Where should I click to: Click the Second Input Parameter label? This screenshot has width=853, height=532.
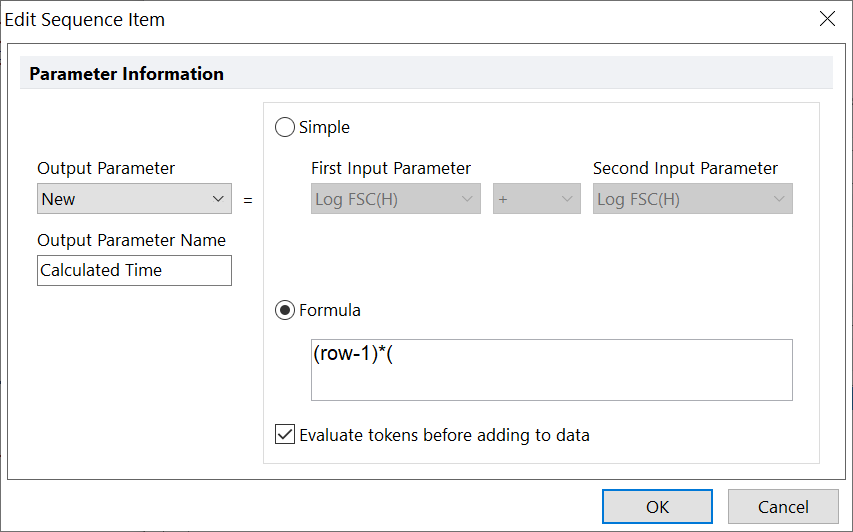pyautogui.click(x=685, y=168)
